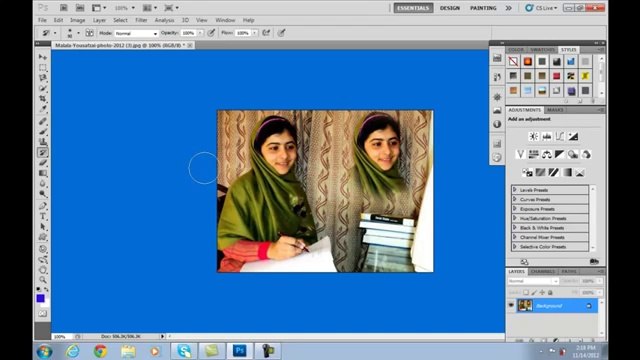Select the Crop tool
The height and width of the screenshot is (360, 640).
click(x=43, y=99)
